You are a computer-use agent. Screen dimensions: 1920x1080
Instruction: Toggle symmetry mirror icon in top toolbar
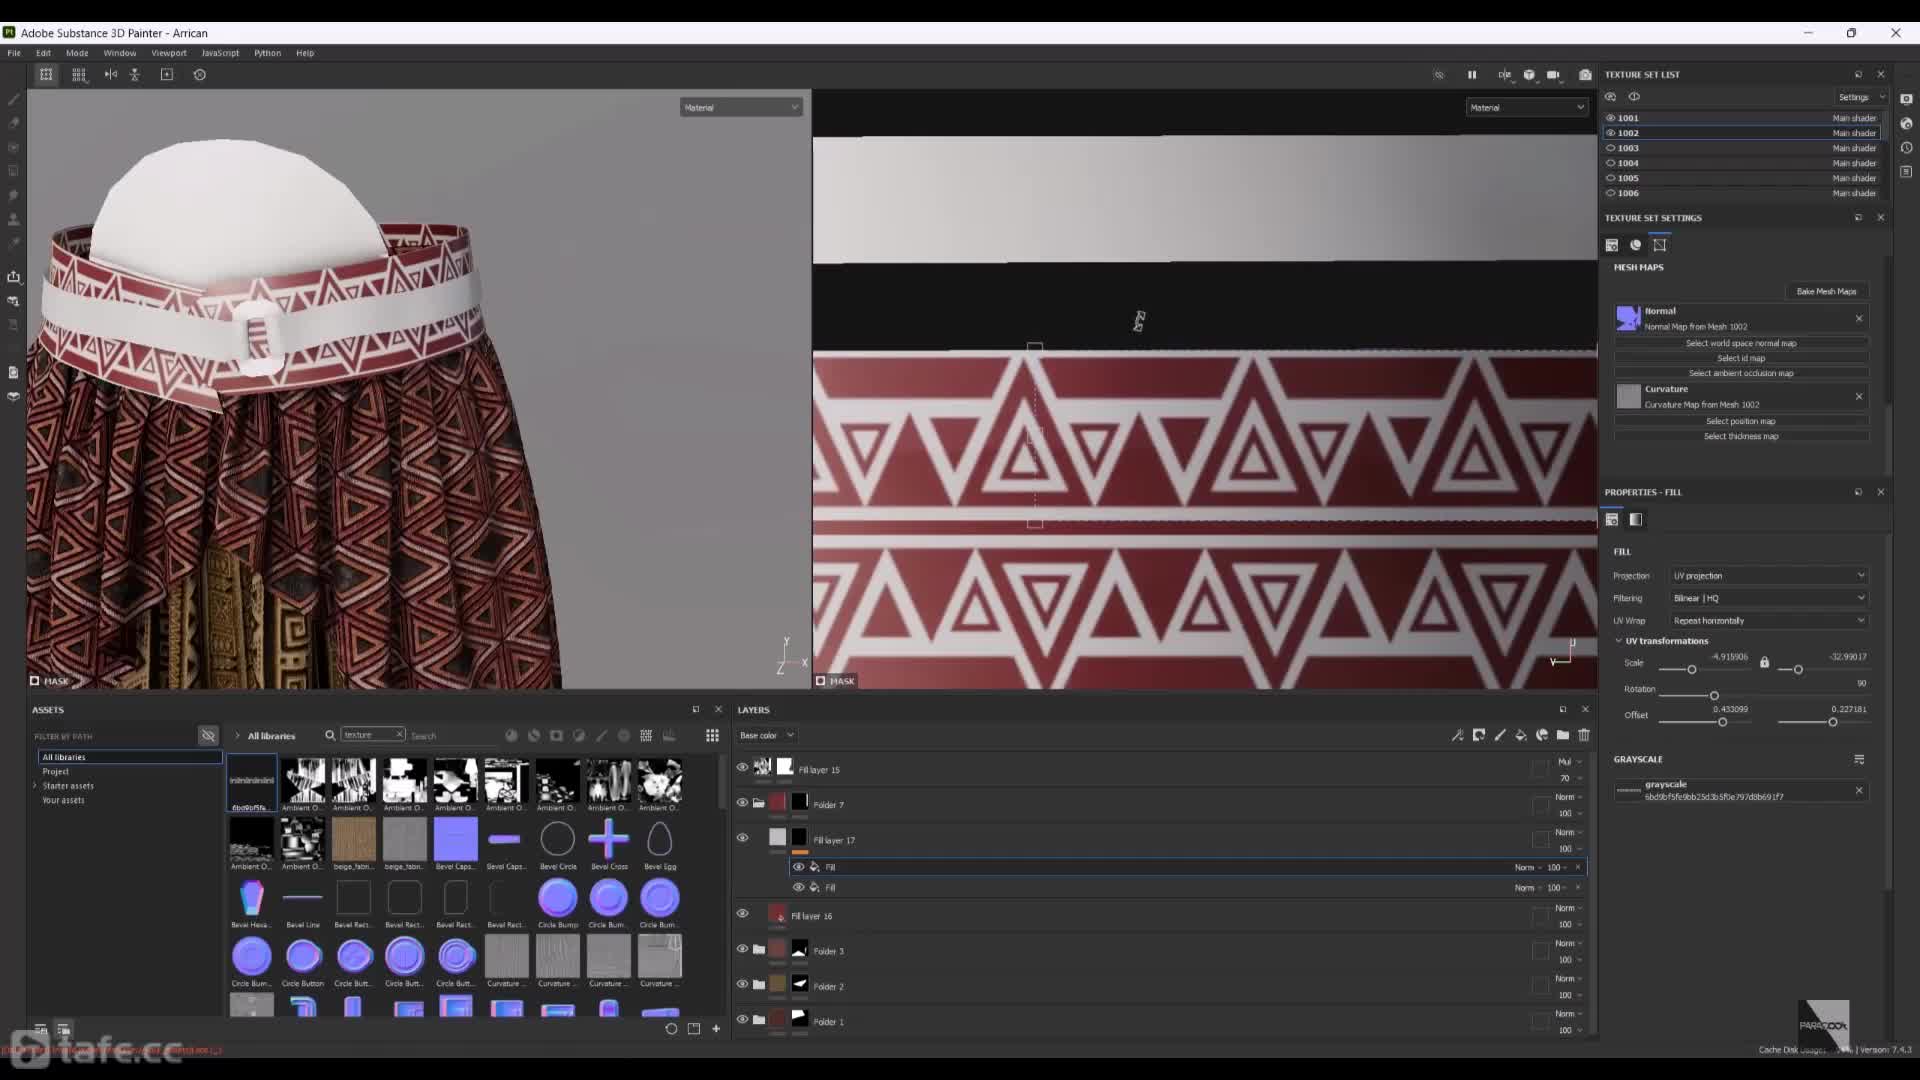click(111, 74)
